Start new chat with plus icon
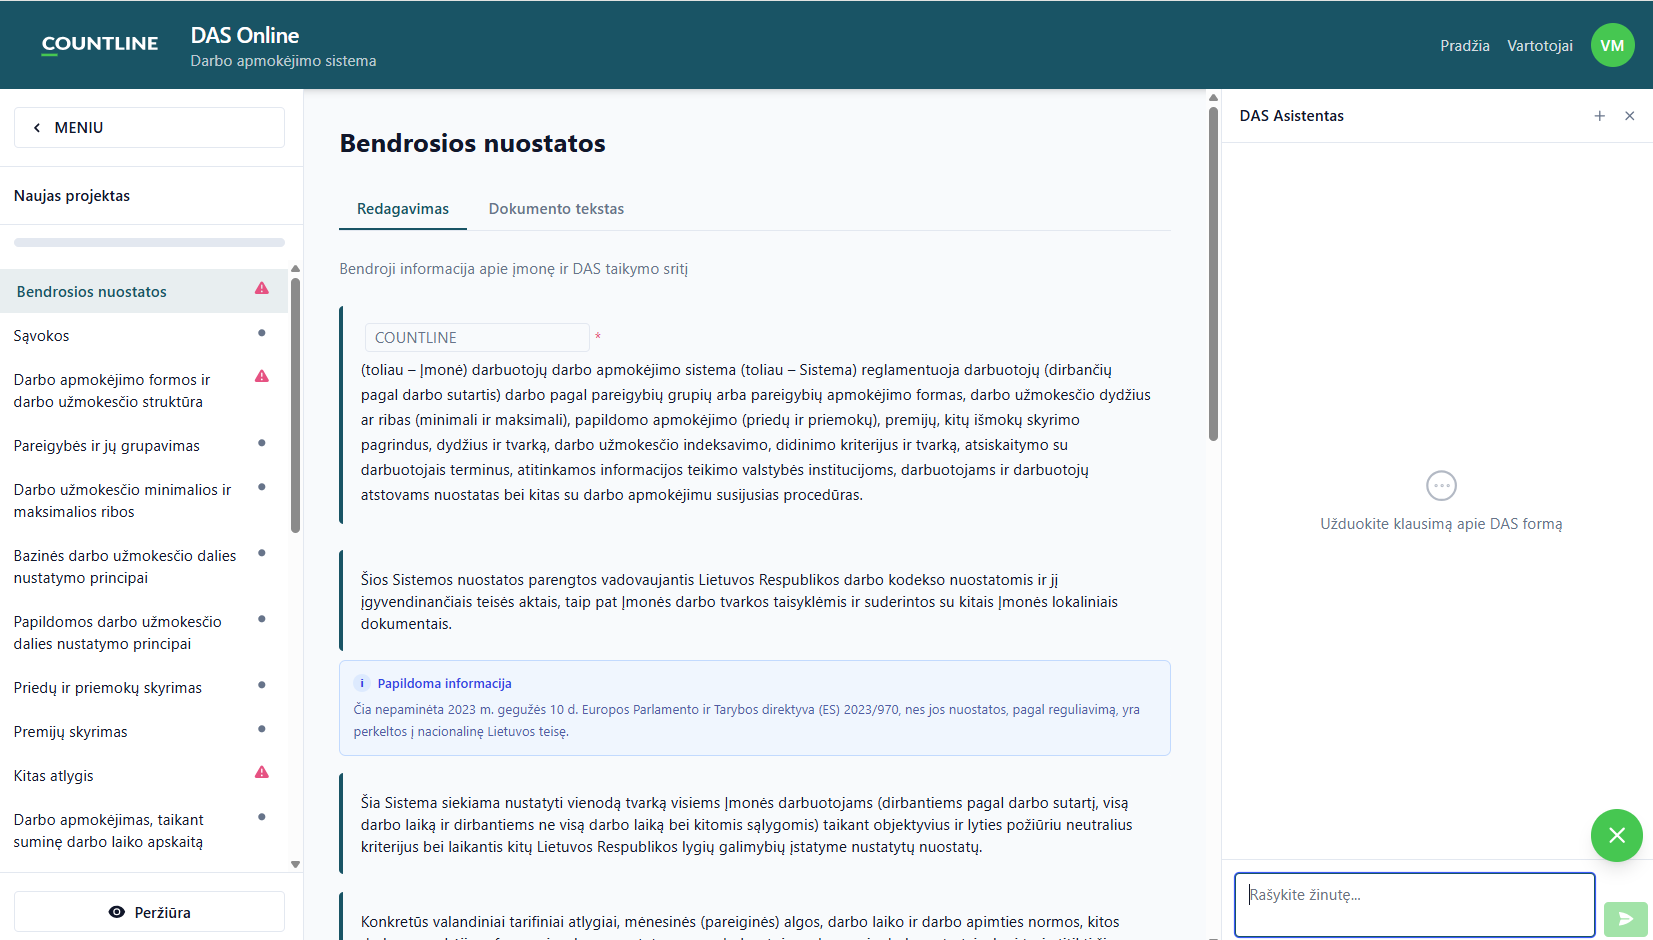The height and width of the screenshot is (940, 1653). (1600, 116)
